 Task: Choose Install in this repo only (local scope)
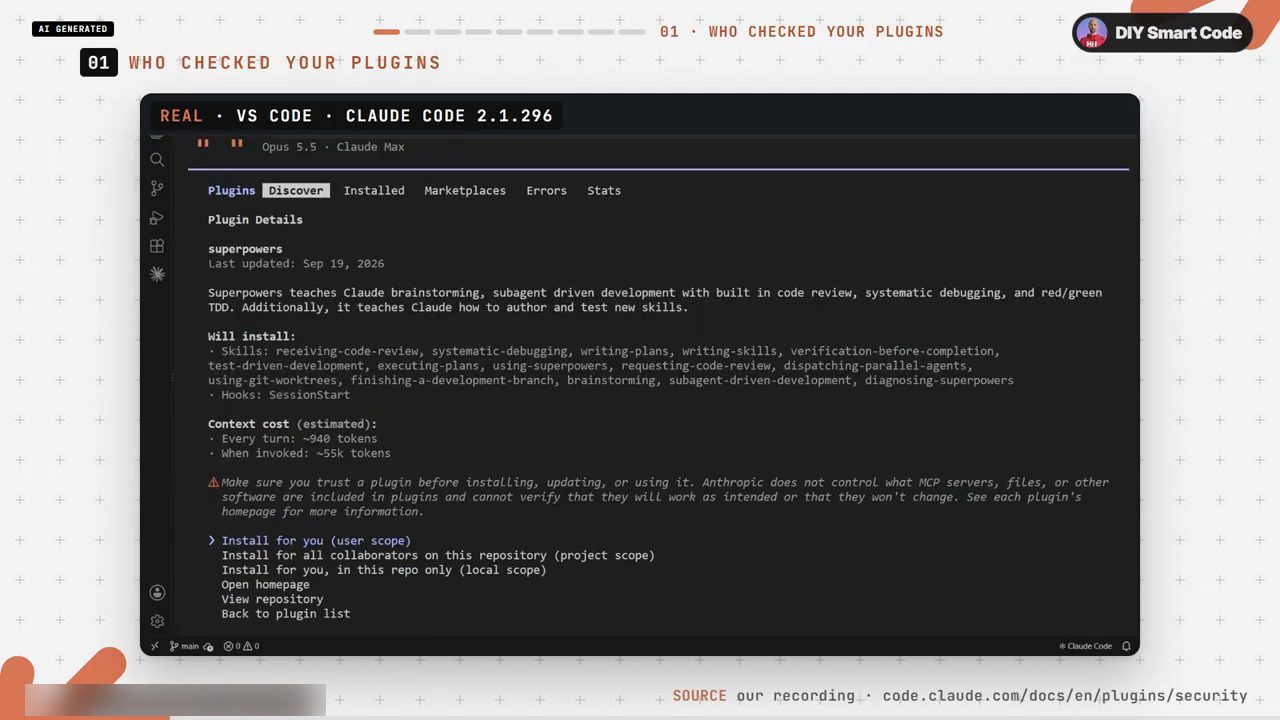click(x=384, y=570)
